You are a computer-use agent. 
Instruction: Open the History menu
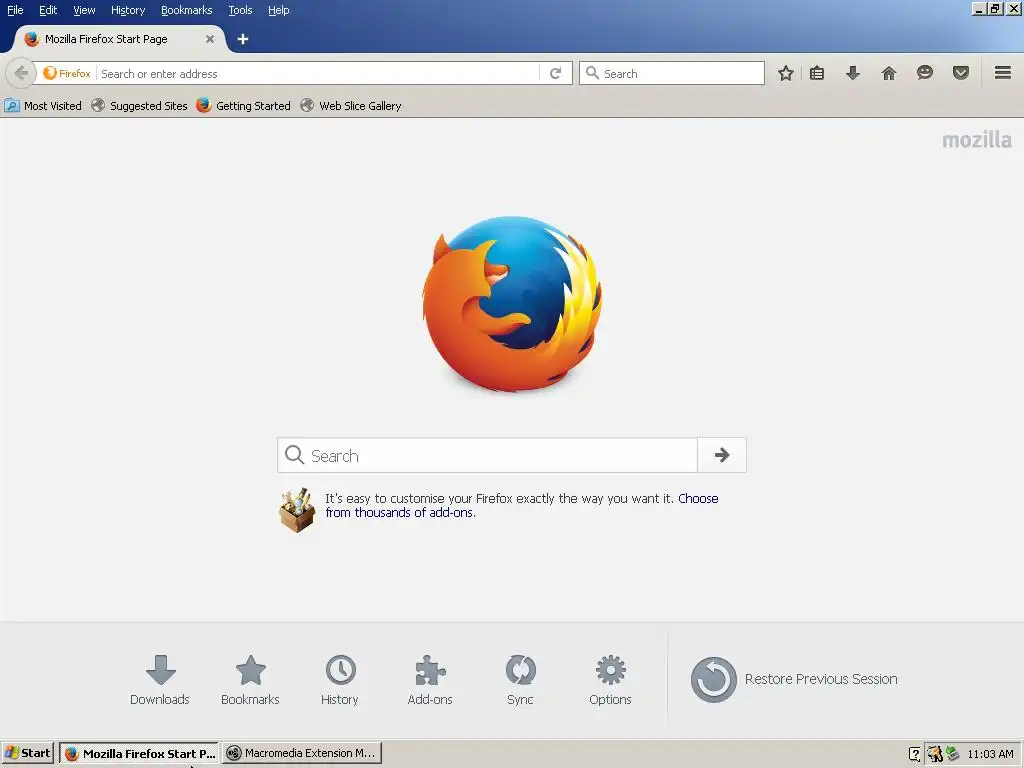(x=128, y=10)
